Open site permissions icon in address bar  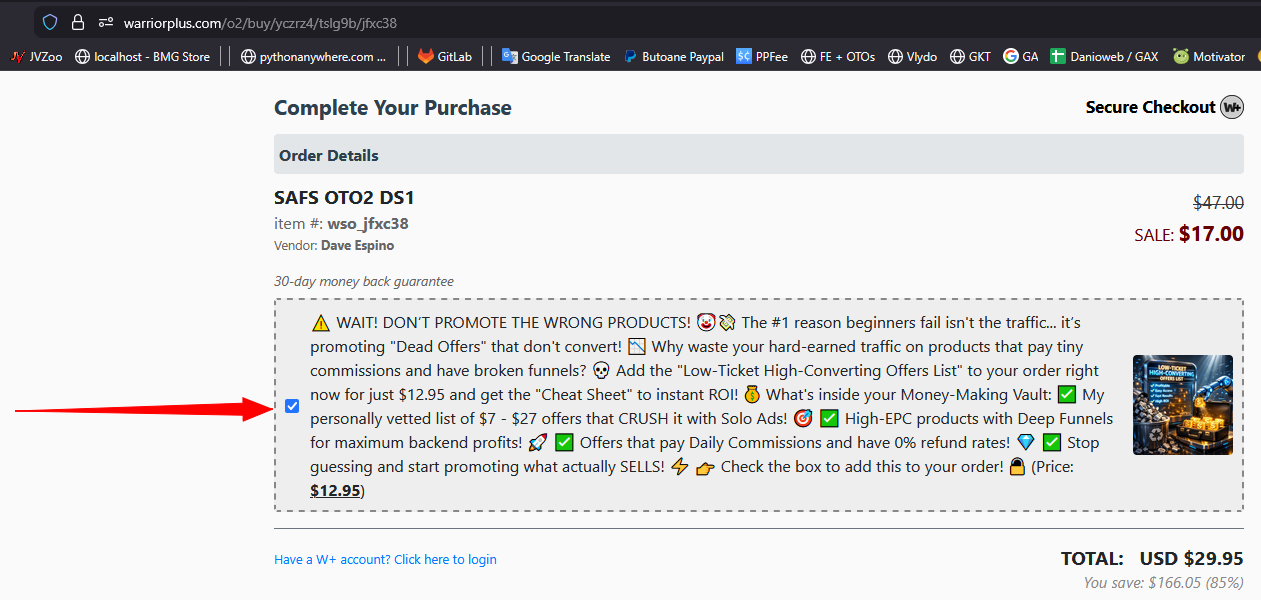click(x=105, y=22)
